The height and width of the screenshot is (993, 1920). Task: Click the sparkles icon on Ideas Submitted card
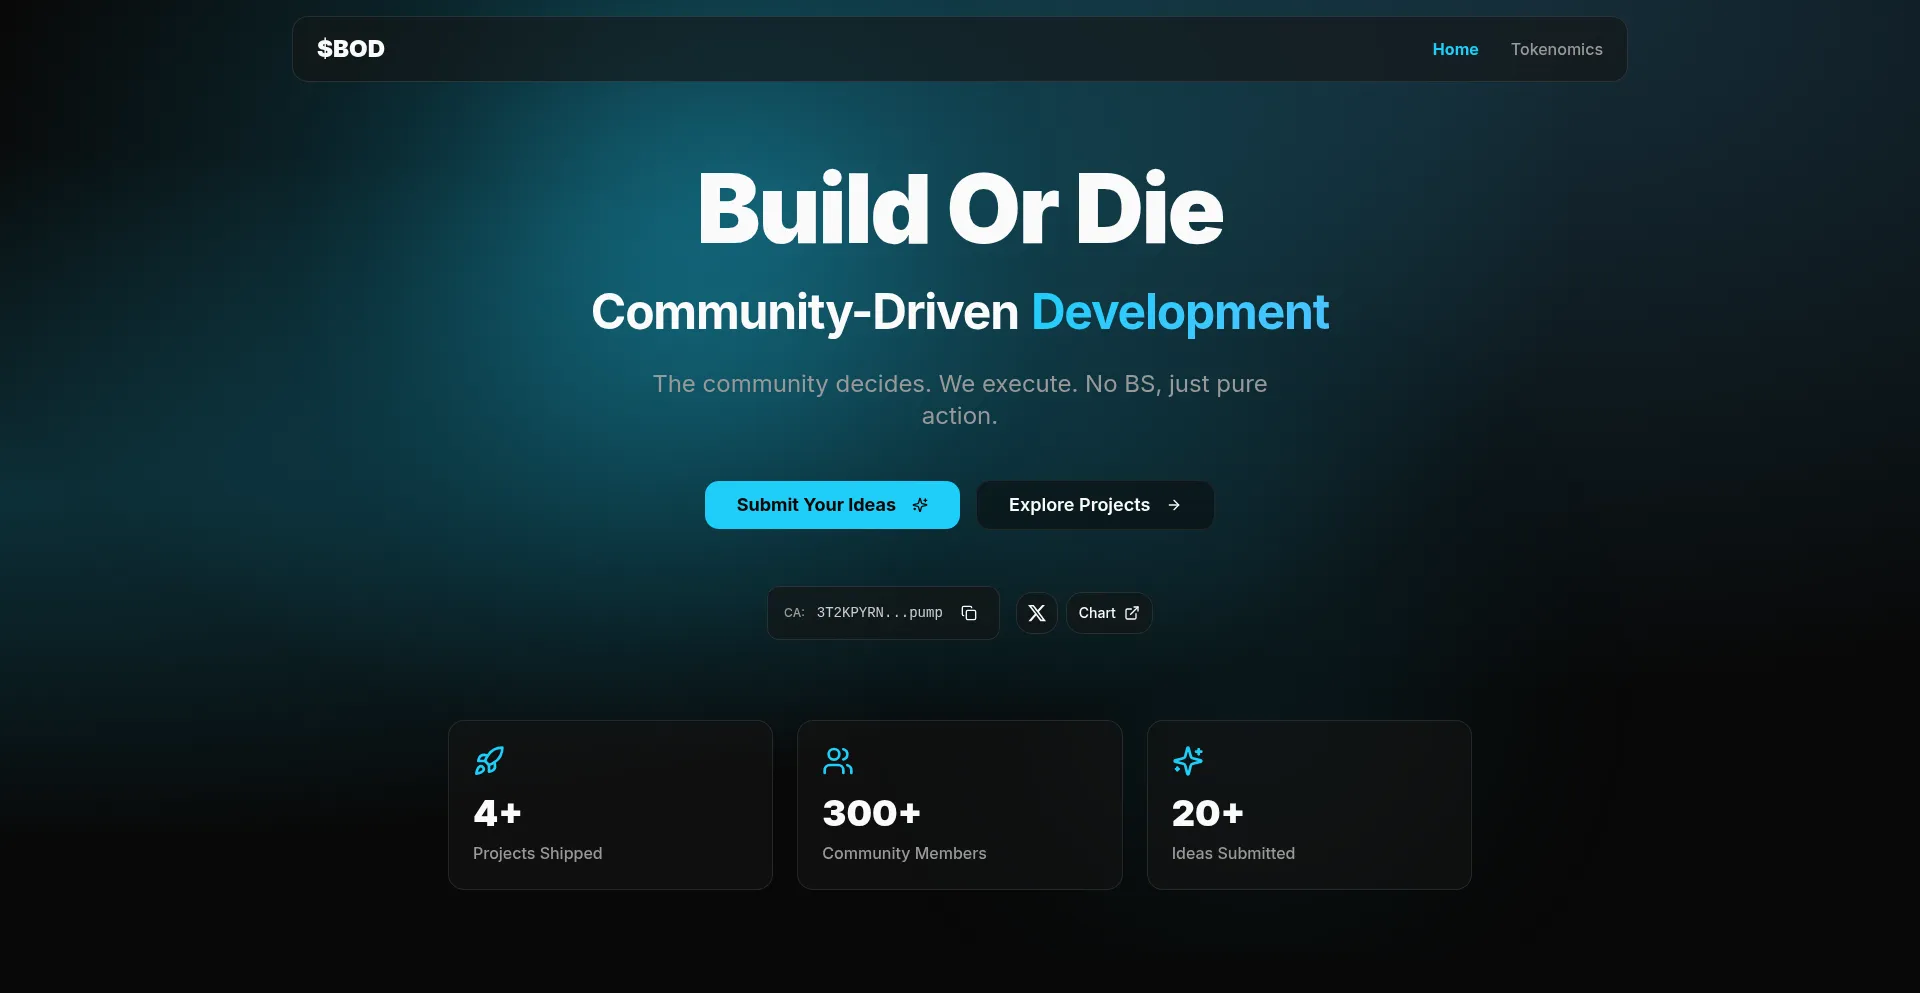pyautogui.click(x=1187, y=761)
